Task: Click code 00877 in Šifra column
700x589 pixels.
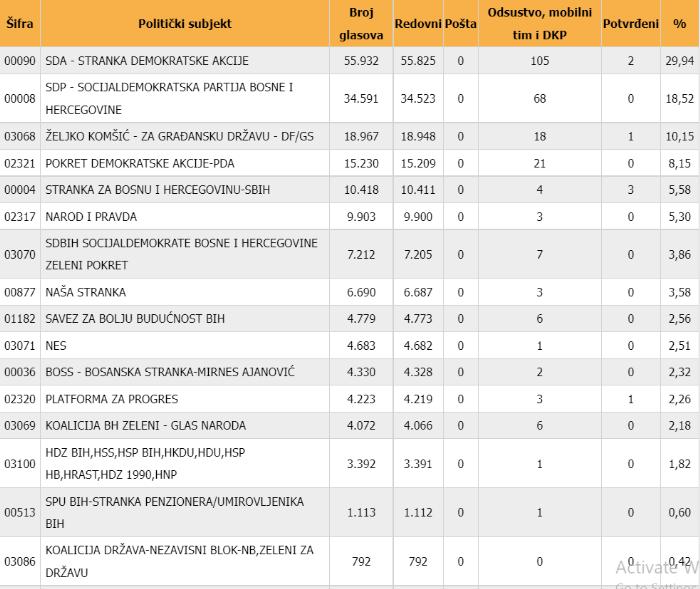Action: tap(20, 292)
